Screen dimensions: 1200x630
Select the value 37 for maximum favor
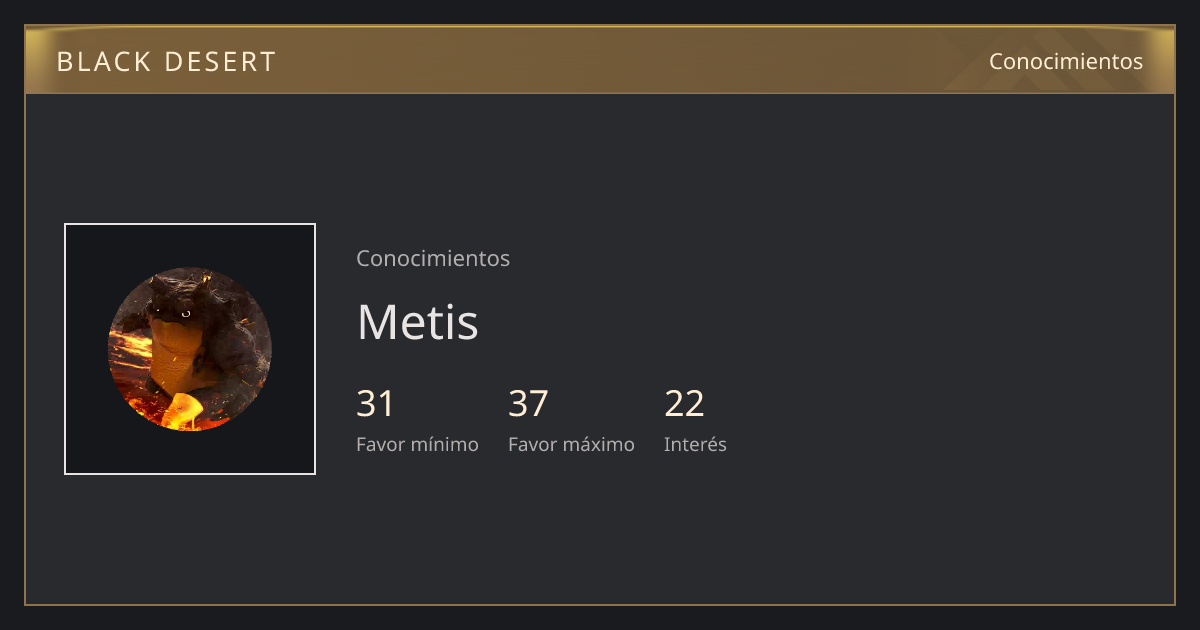(528, 404)
